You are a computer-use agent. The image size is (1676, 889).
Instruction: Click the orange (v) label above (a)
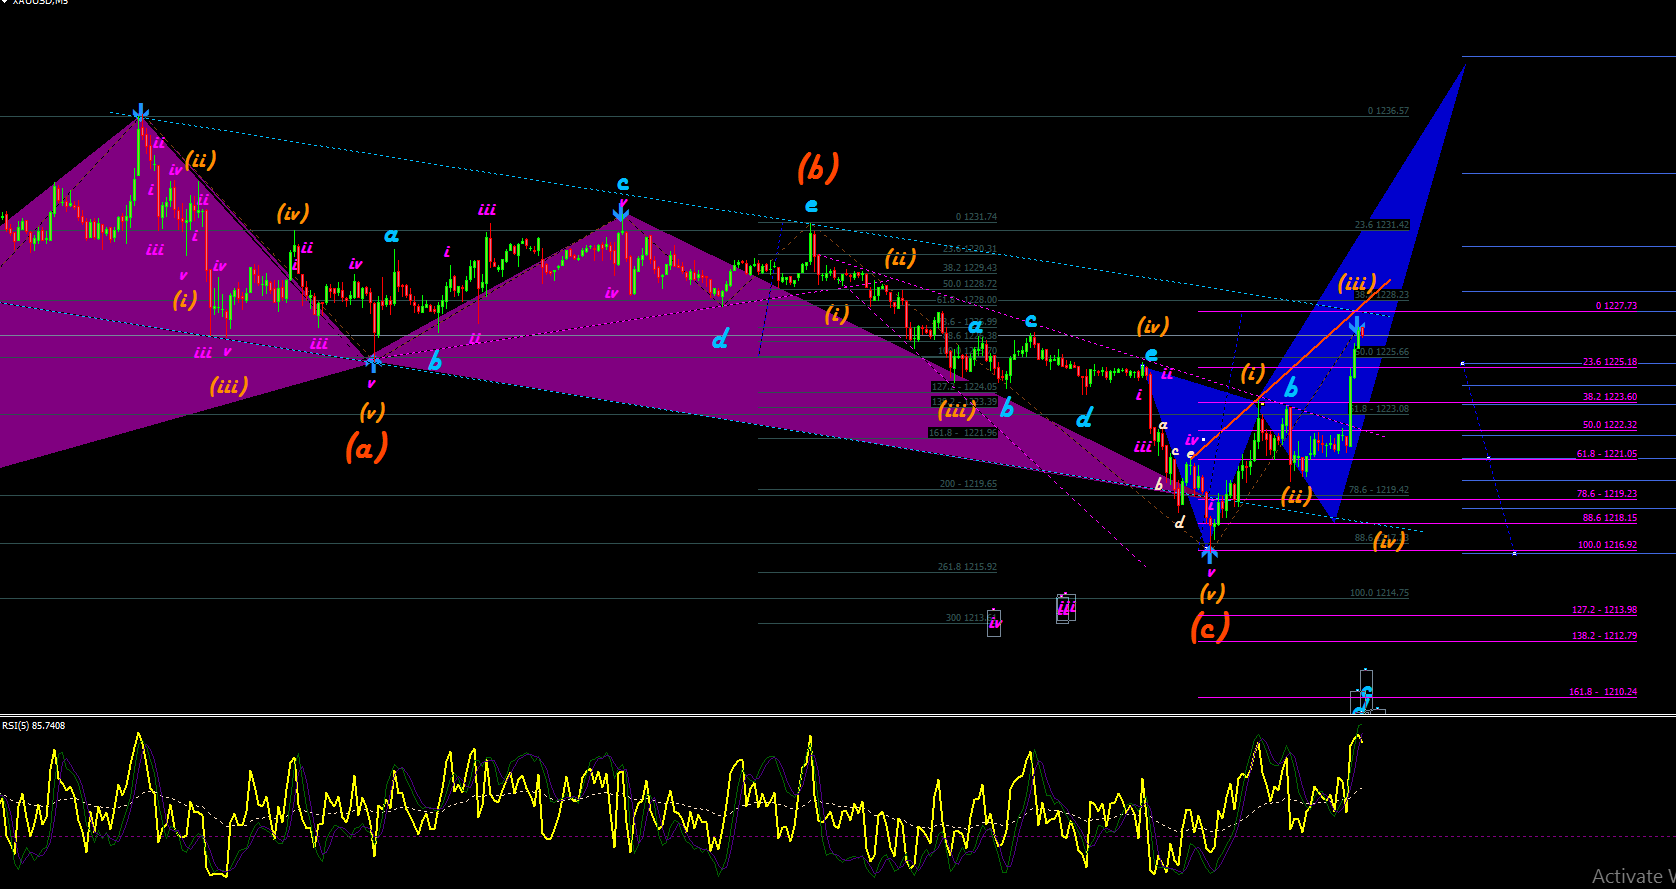[372, 411]
